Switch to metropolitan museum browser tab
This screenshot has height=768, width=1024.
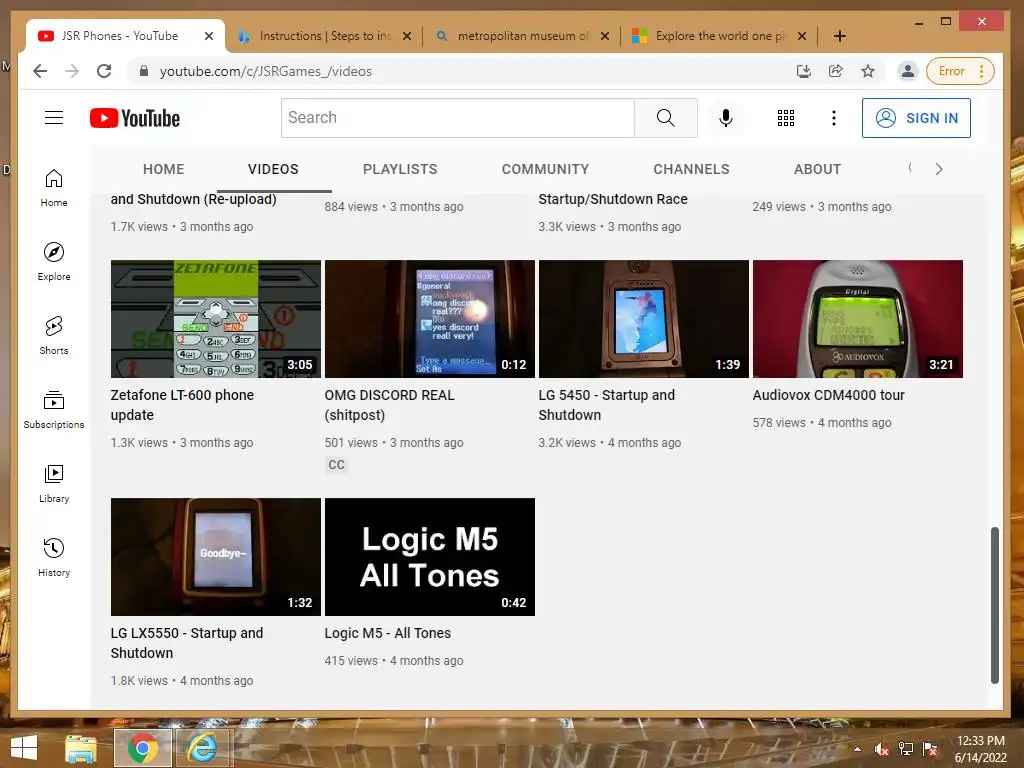[522, 36]
